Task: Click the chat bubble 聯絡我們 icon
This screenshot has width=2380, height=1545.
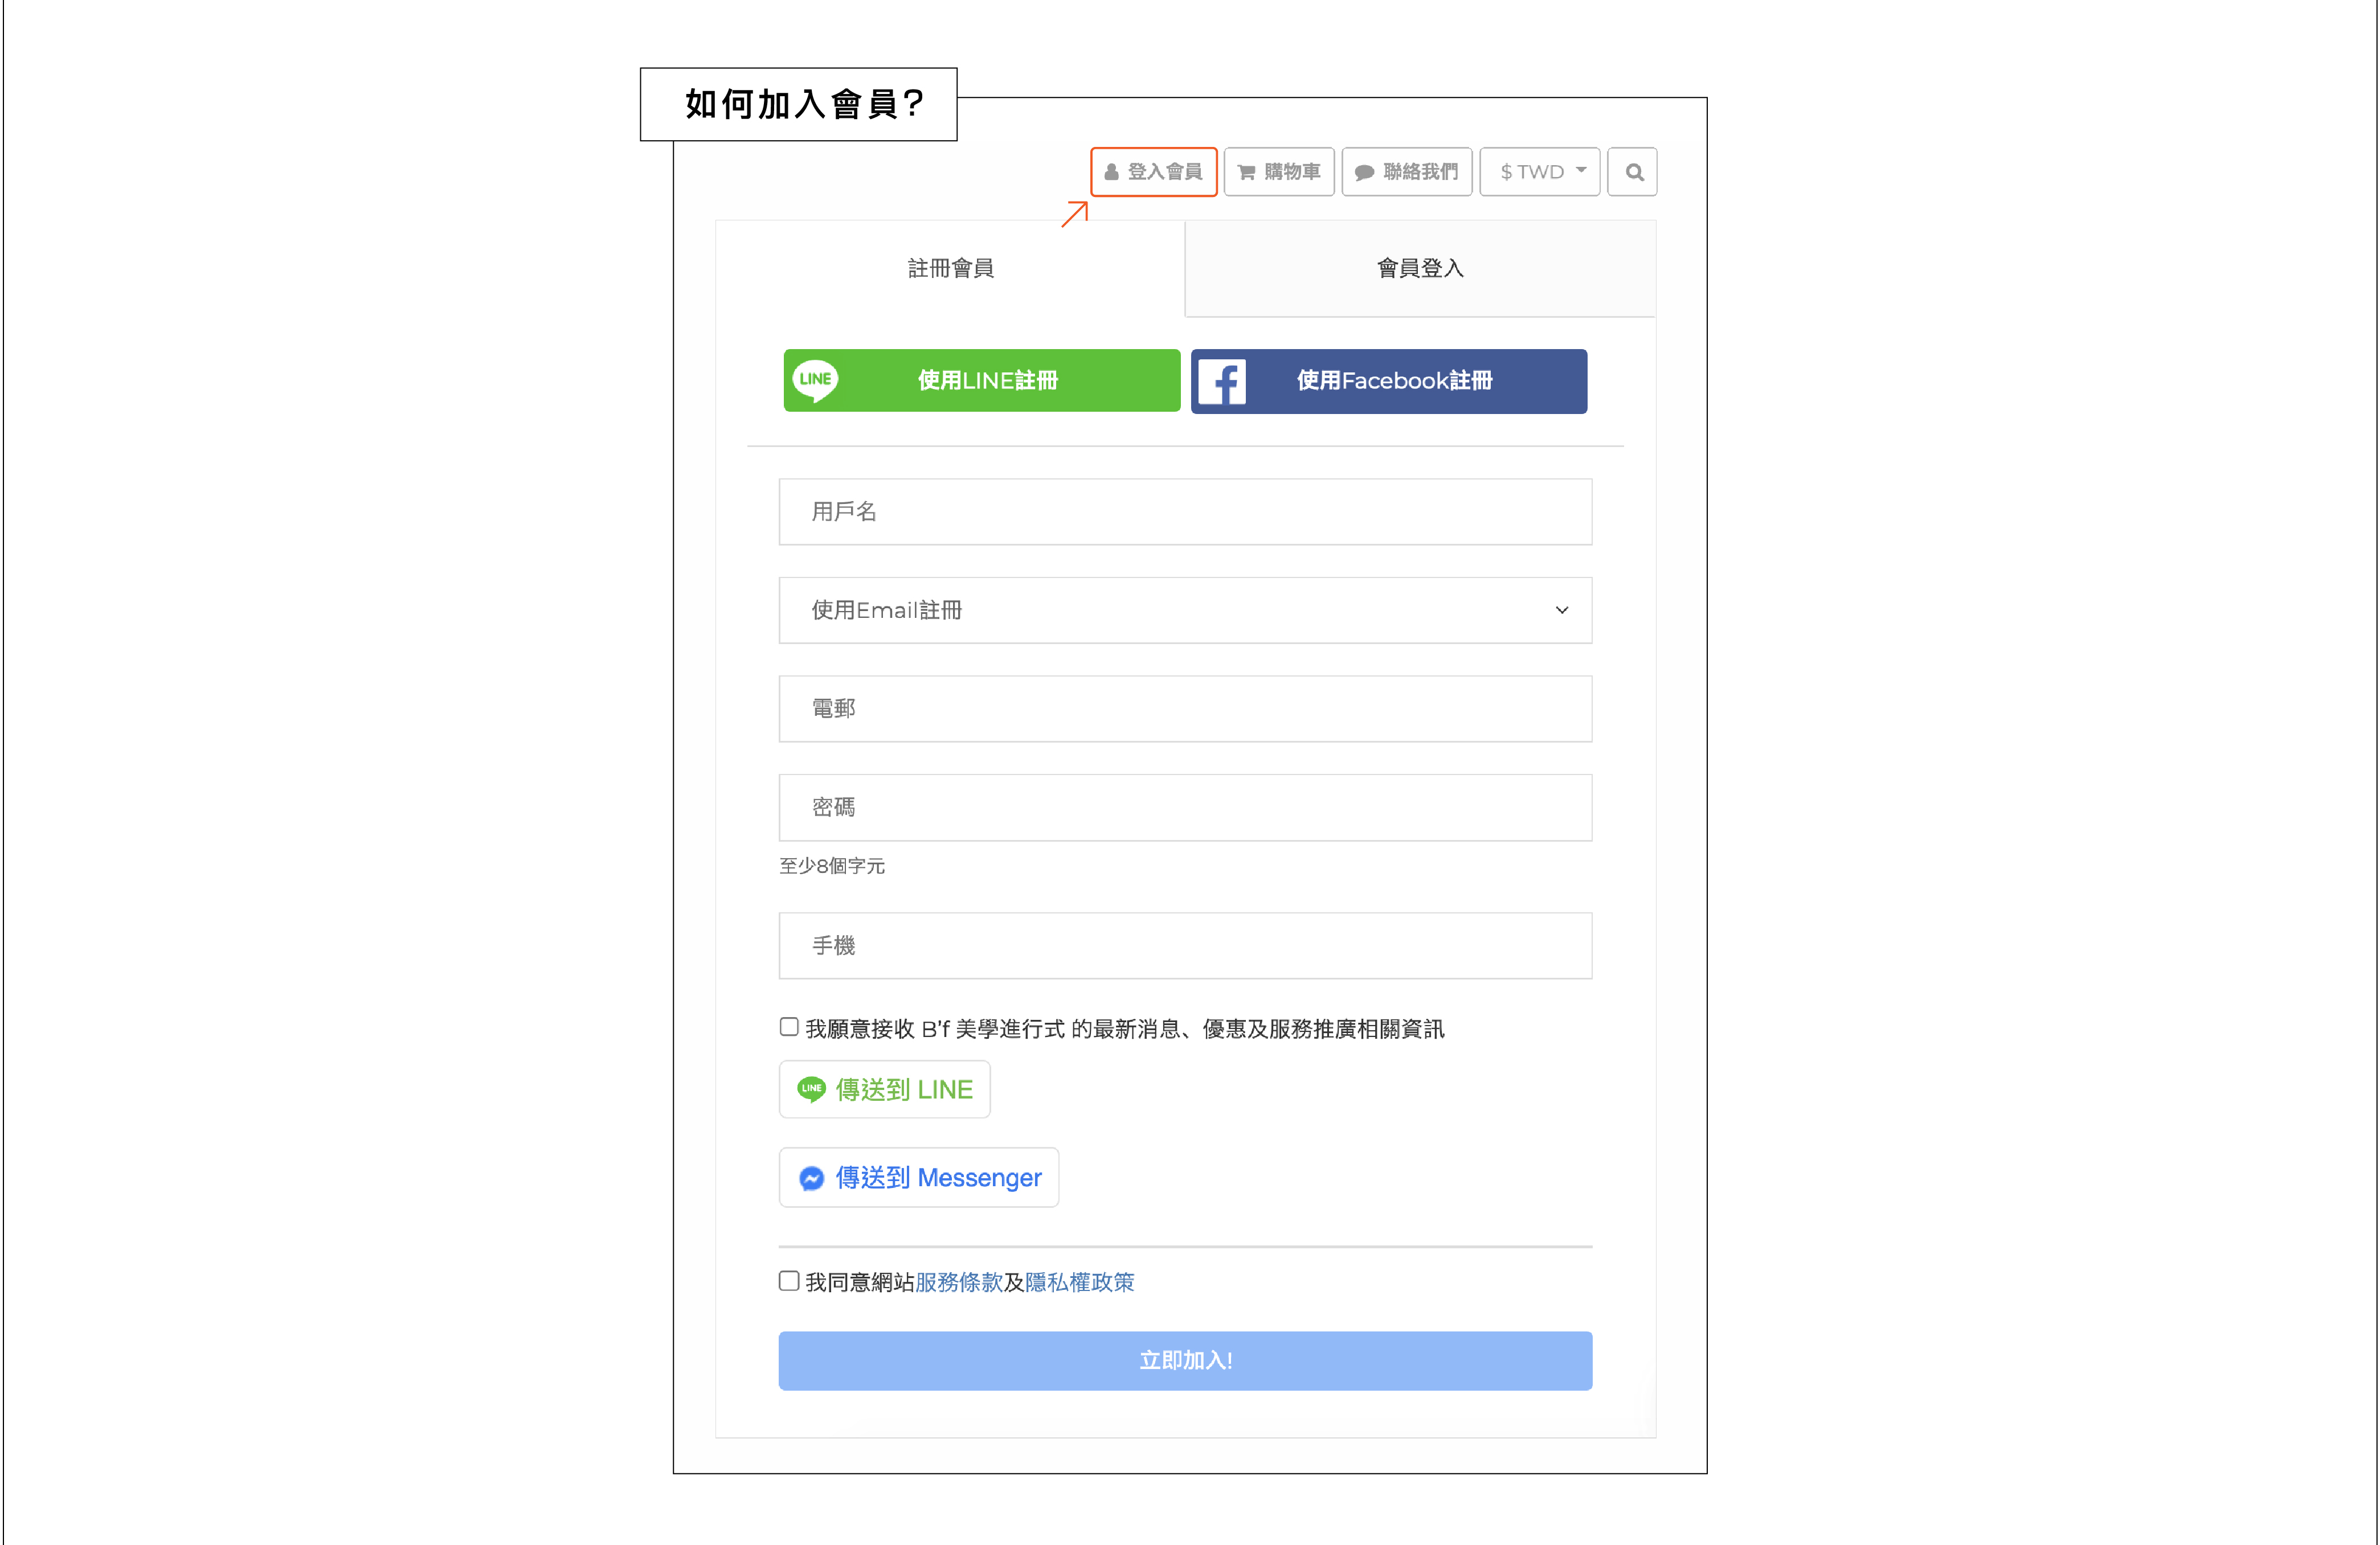Action: 1364,172
